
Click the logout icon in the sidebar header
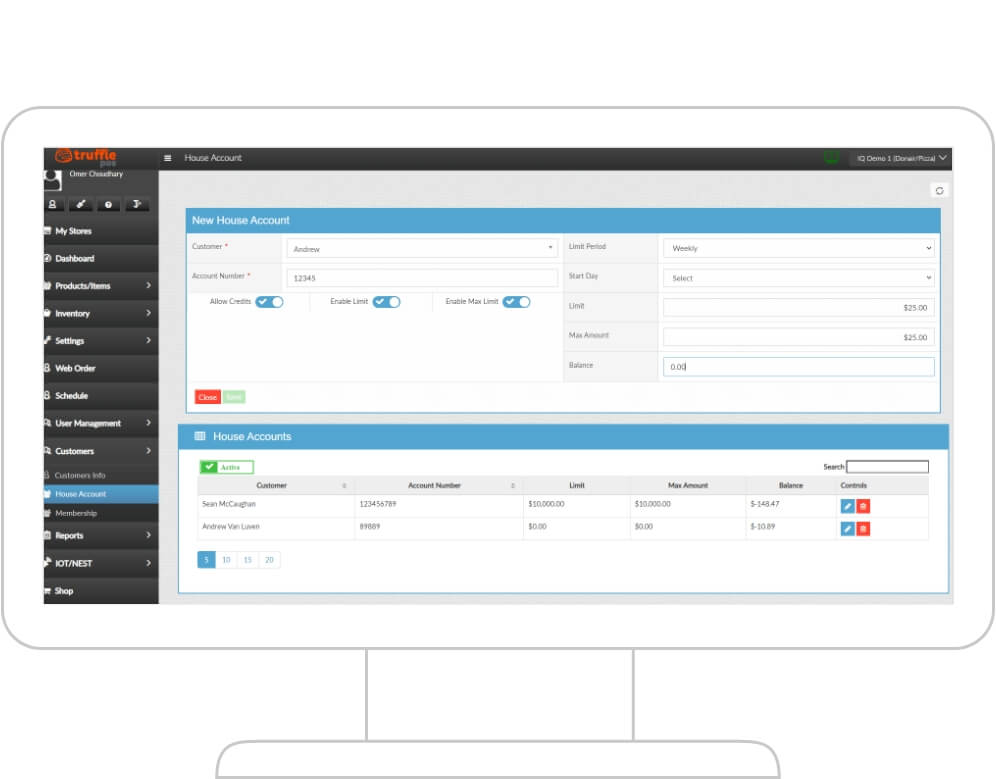coord(136,204)
